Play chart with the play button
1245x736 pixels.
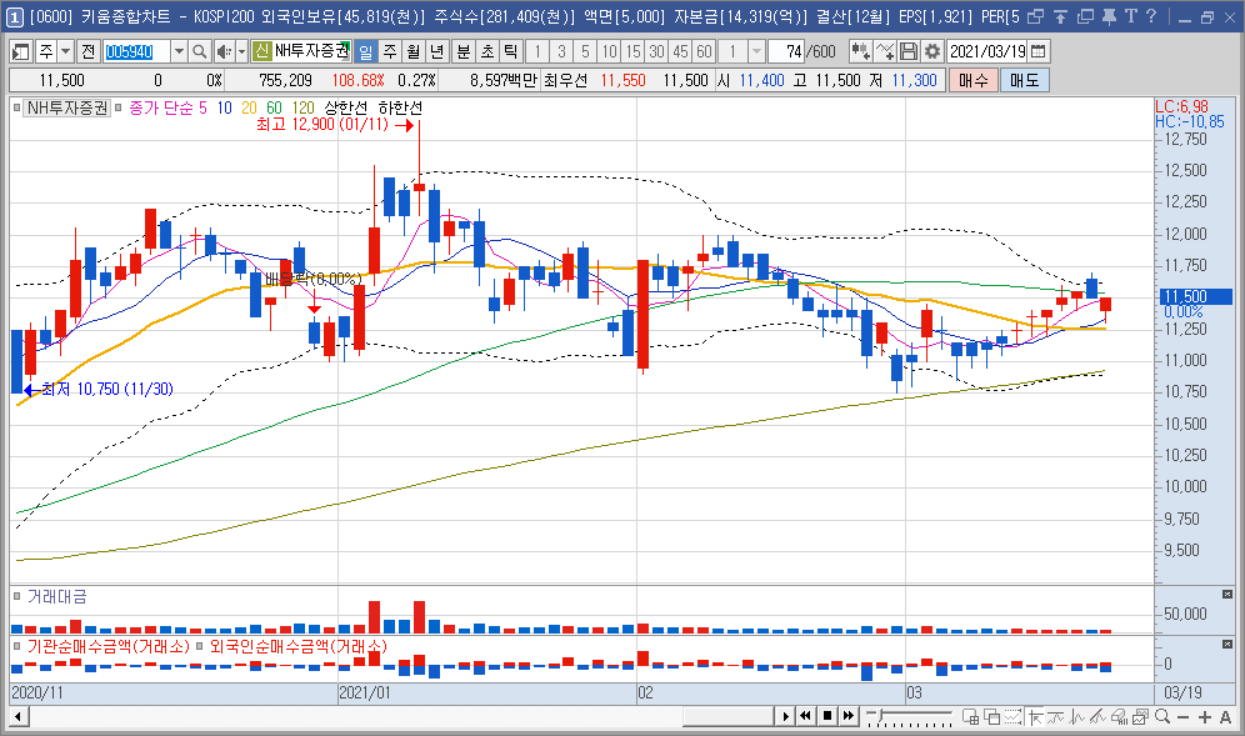[786, 717]
